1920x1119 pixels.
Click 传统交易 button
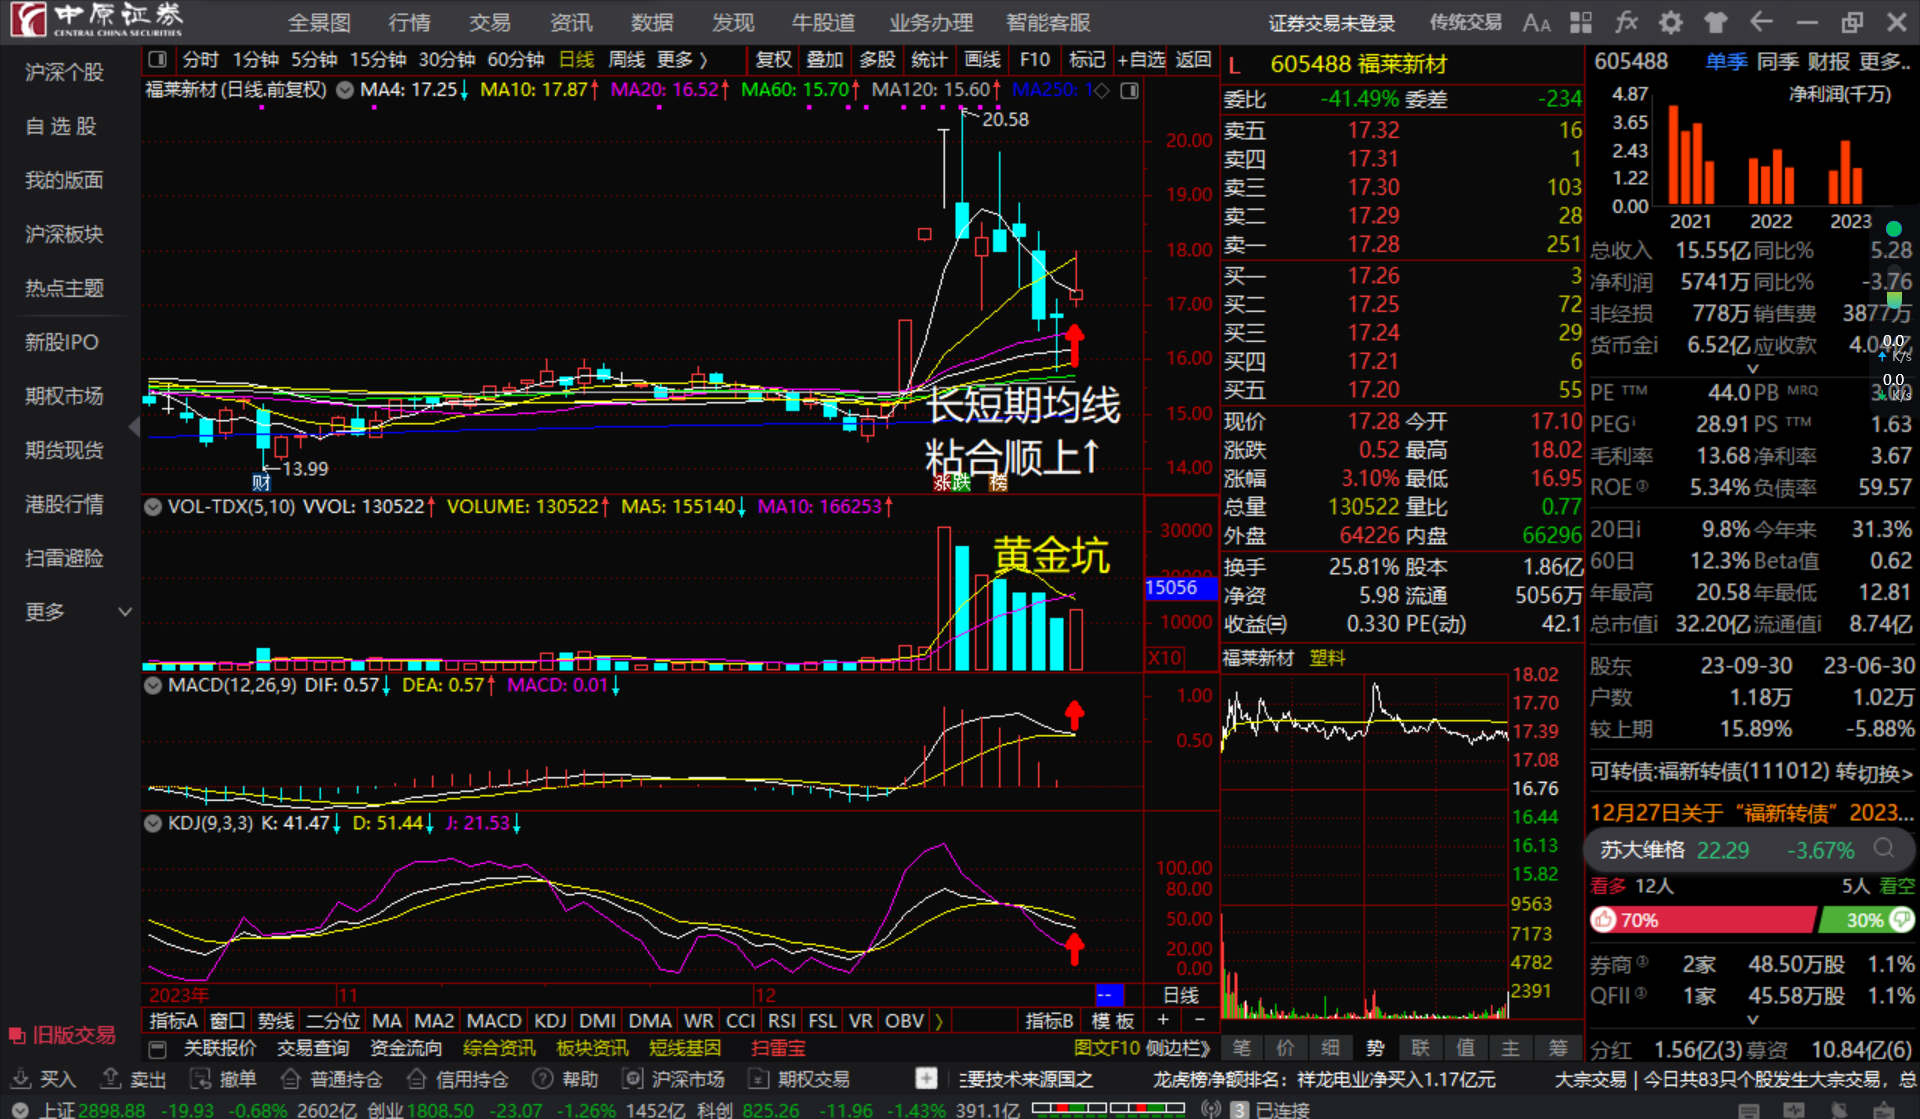[1465, 22]
